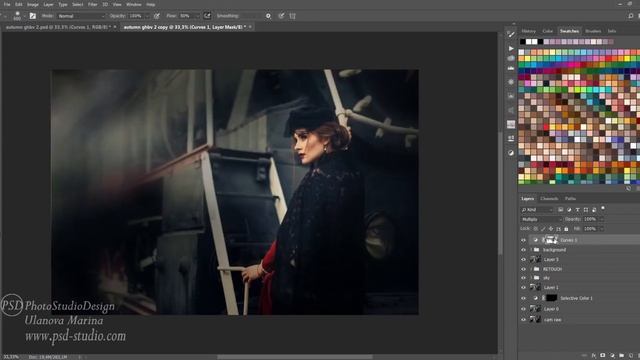Switch to the Paths tab
Image resolution: width=640 pixels, height=360 pixels.
[570, 199]
